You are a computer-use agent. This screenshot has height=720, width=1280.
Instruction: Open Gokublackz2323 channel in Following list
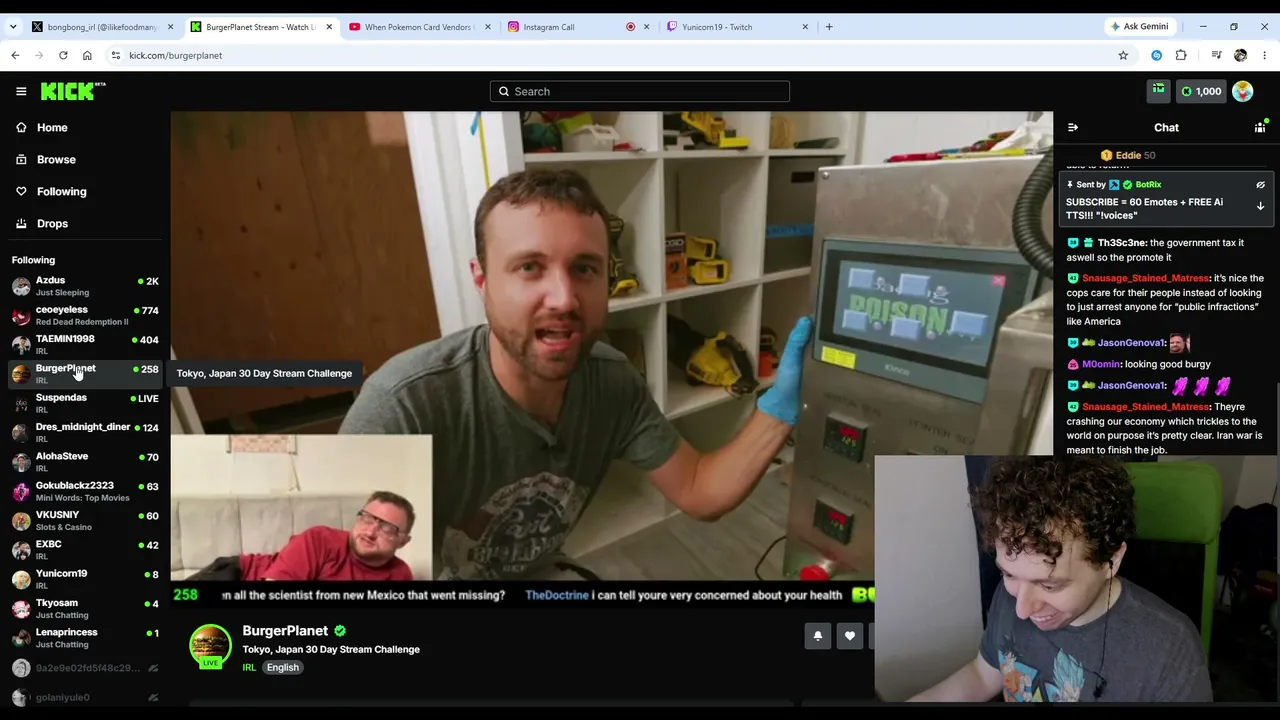[x=85, y=491]
